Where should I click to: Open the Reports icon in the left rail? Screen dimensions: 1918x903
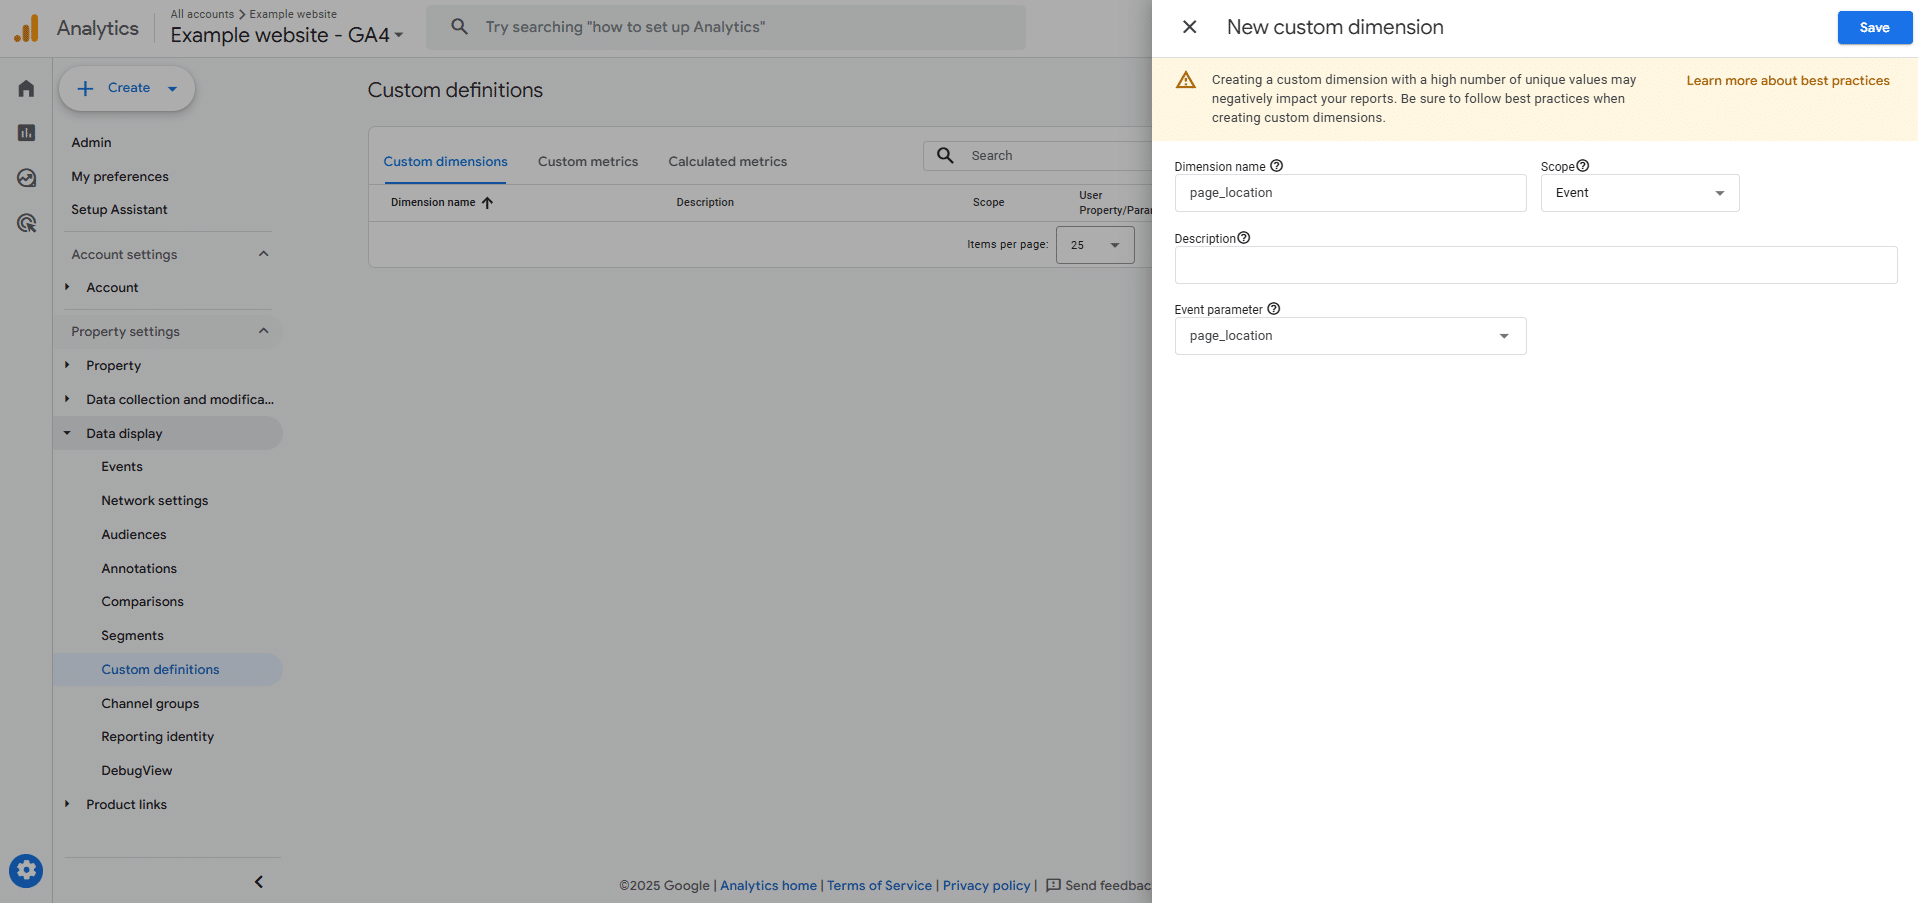pyautogui.click(x=25, y=132)
